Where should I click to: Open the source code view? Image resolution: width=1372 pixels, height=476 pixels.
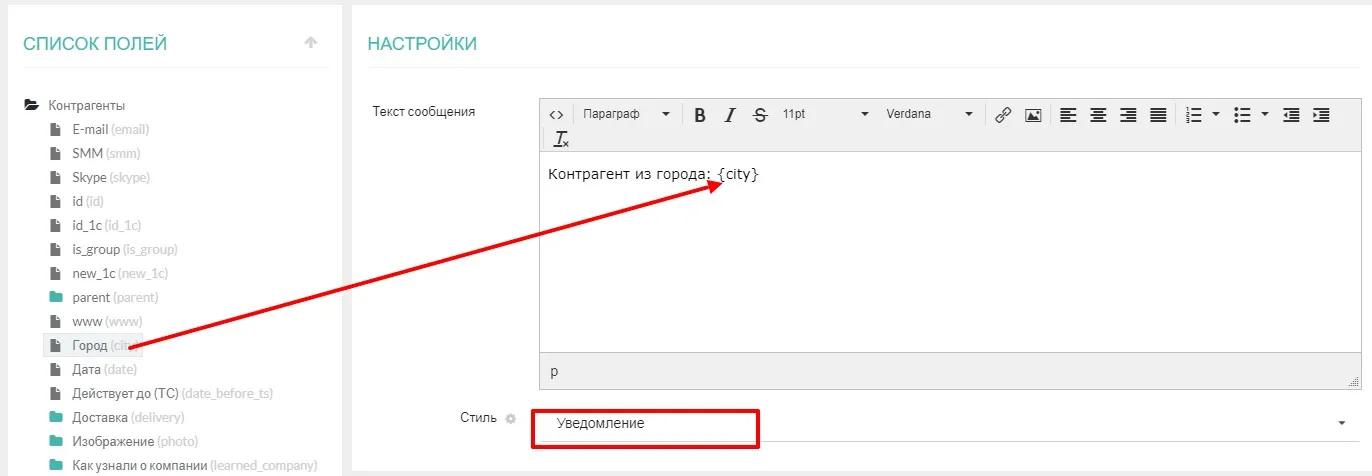click(557, 115)
